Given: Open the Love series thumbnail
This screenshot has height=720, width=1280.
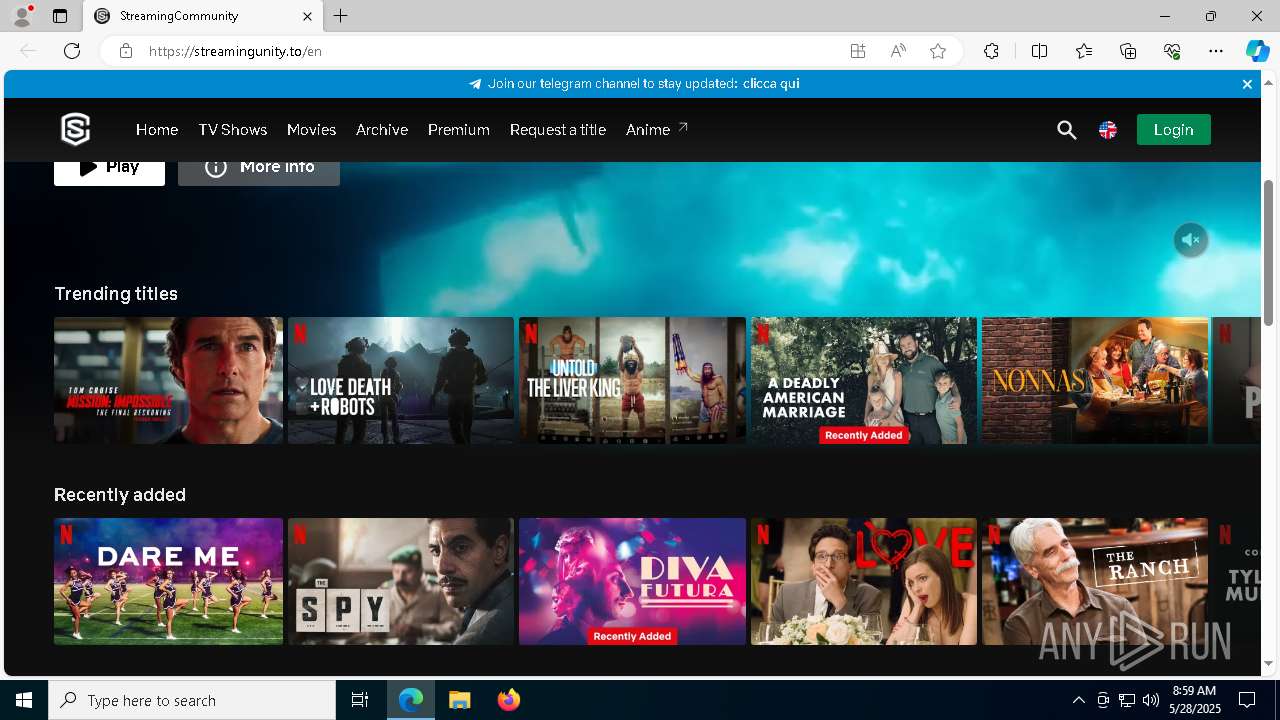Looking at the screenshot, I should click(x=864, y=581).
